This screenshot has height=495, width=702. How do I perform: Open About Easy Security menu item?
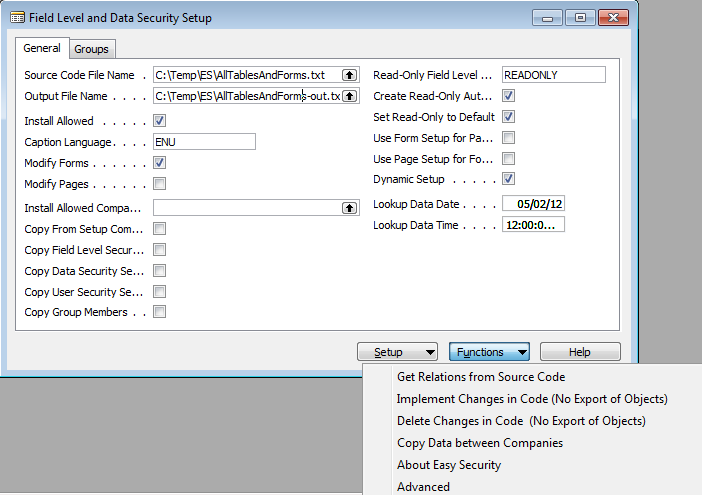tap(449, 465)
